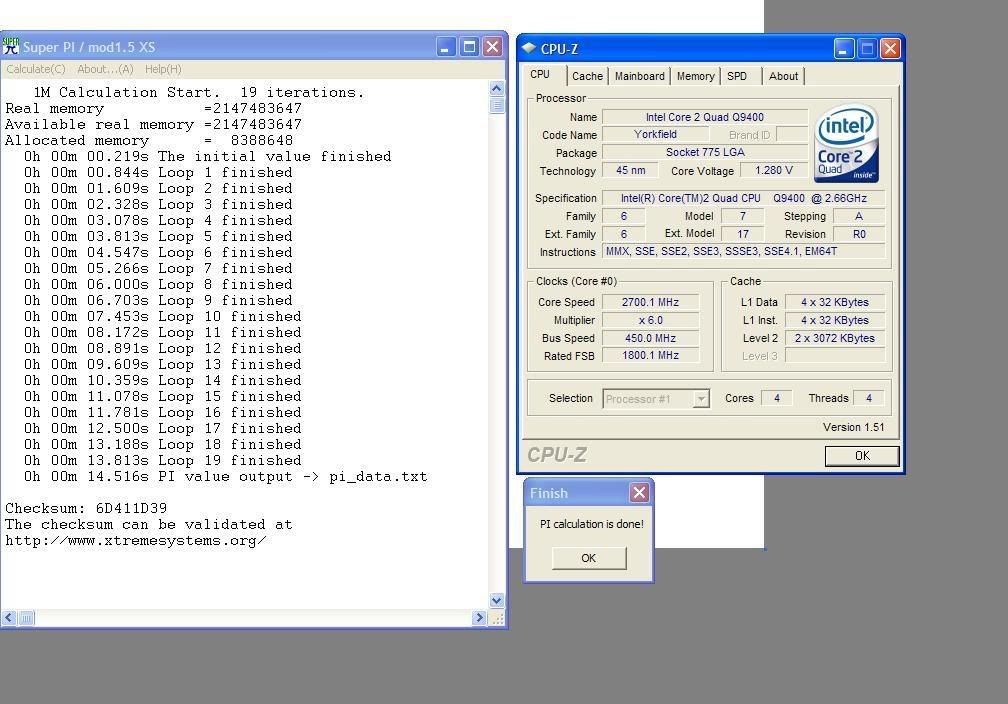Viewport: 1008px width, 704px height.
Task: Click the Instructions field listing MMX, SSE
Action: [x=744, y=251]
